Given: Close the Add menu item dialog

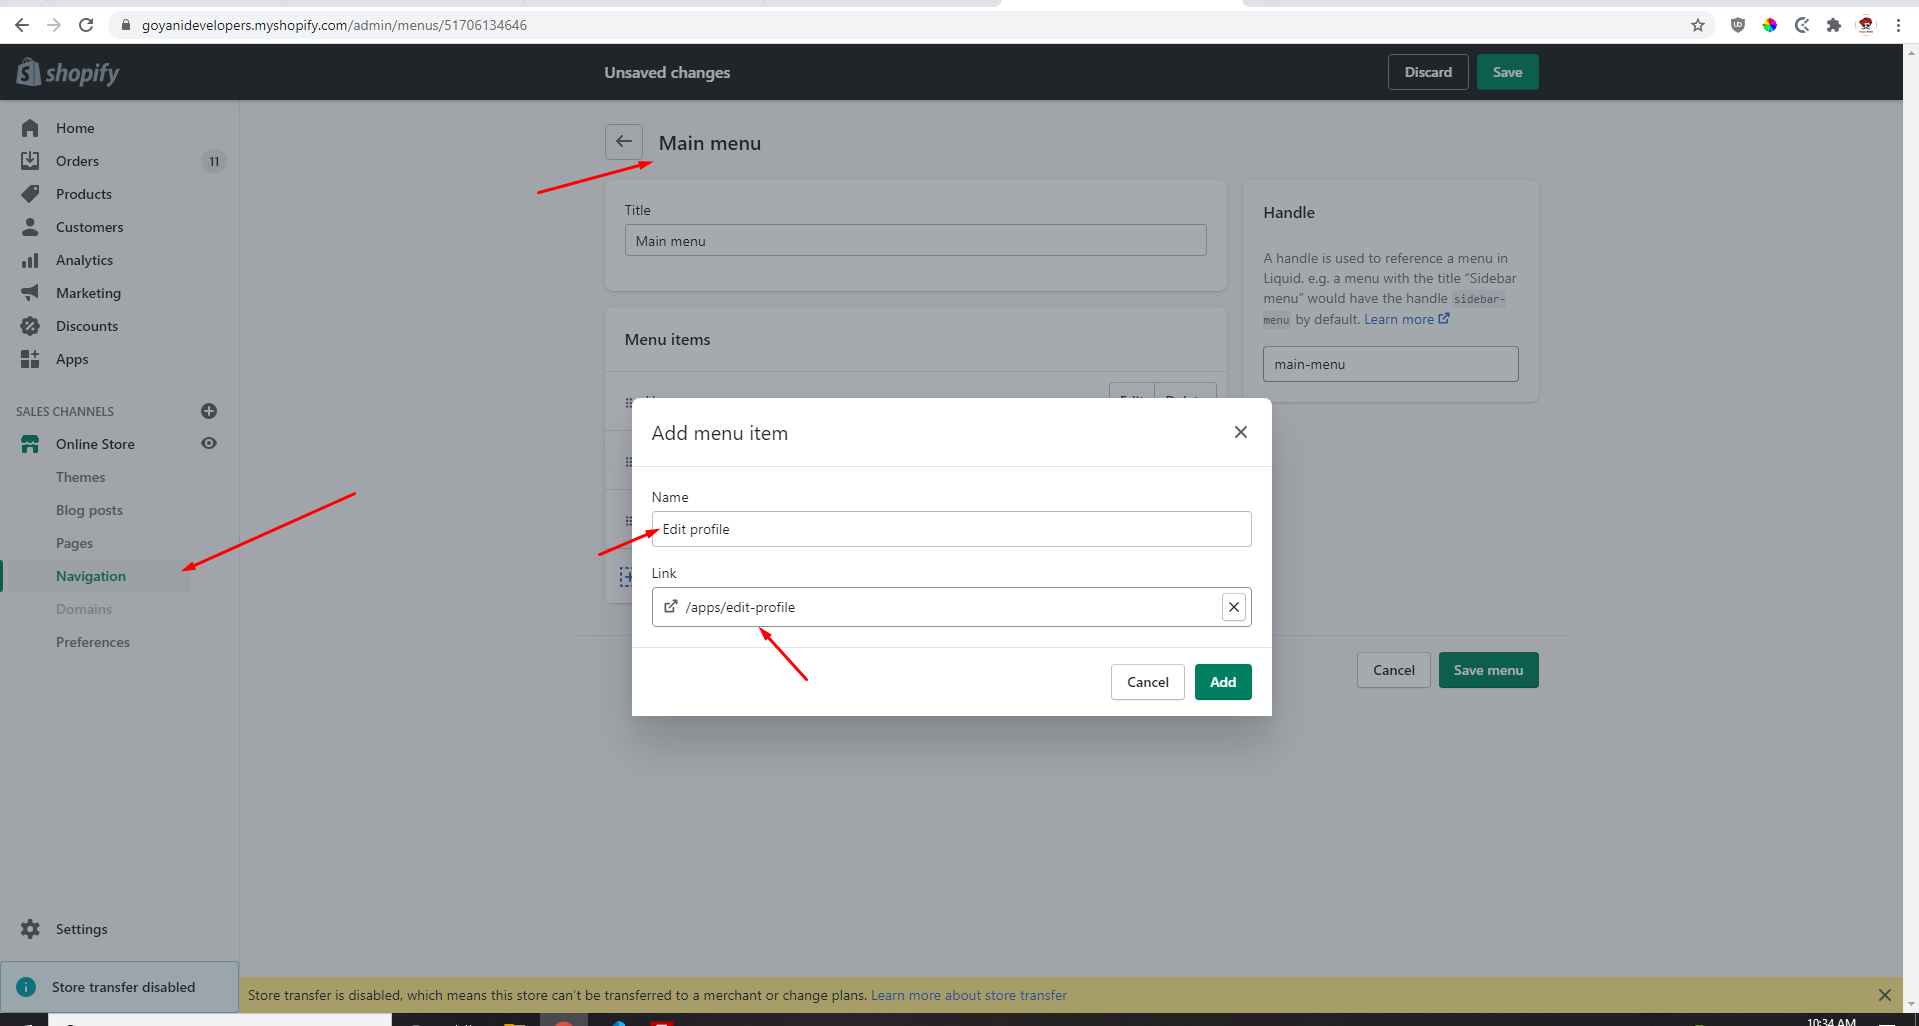Looking at the screenshot, I should click(x=1241, y=432).
